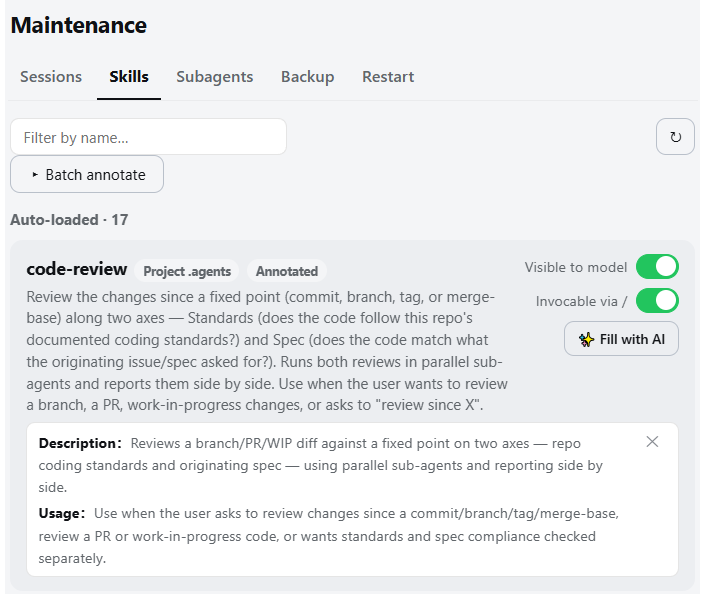Go to the Backup tab

pos(308,77)
